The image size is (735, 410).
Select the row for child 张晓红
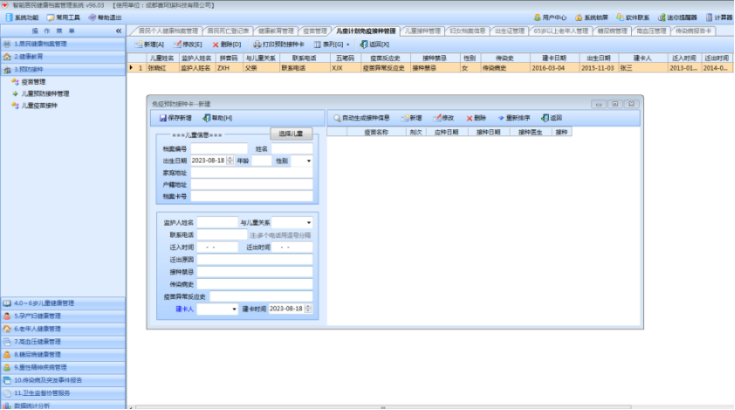coord(430,68)
